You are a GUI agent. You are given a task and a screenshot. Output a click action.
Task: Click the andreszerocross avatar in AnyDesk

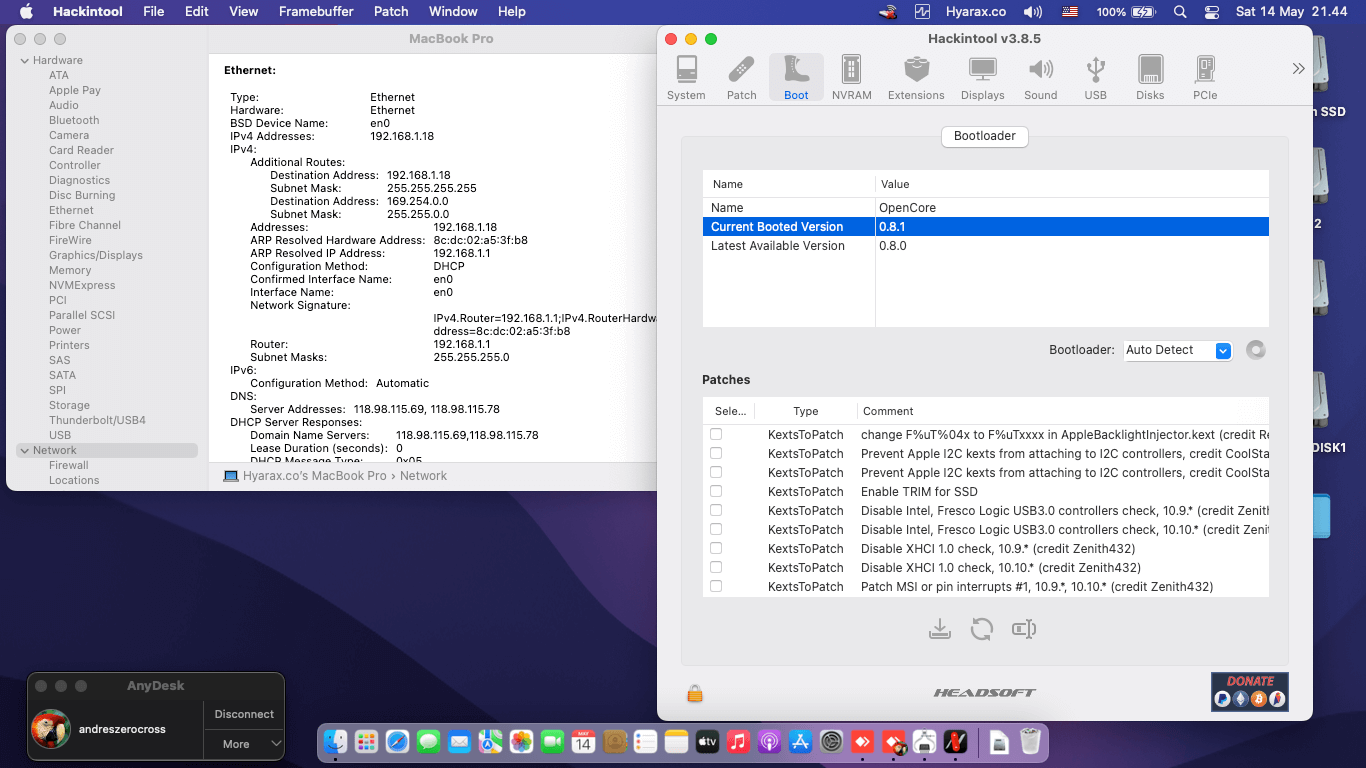pyautogui.click(x=51, y=729)
